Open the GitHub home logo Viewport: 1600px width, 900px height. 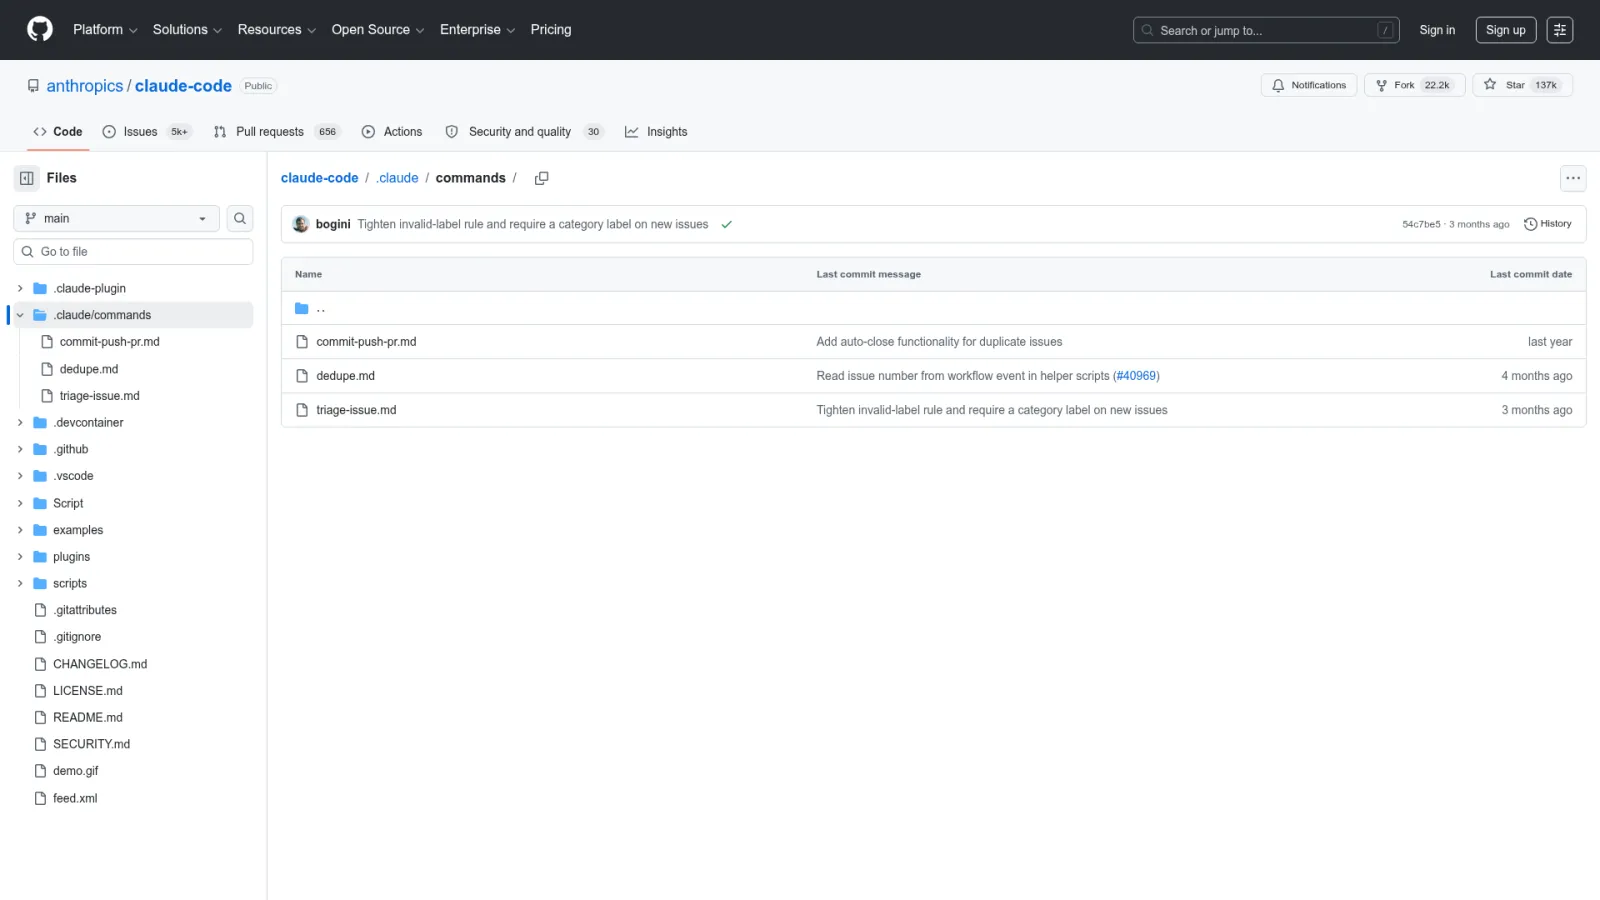point(40,29)
